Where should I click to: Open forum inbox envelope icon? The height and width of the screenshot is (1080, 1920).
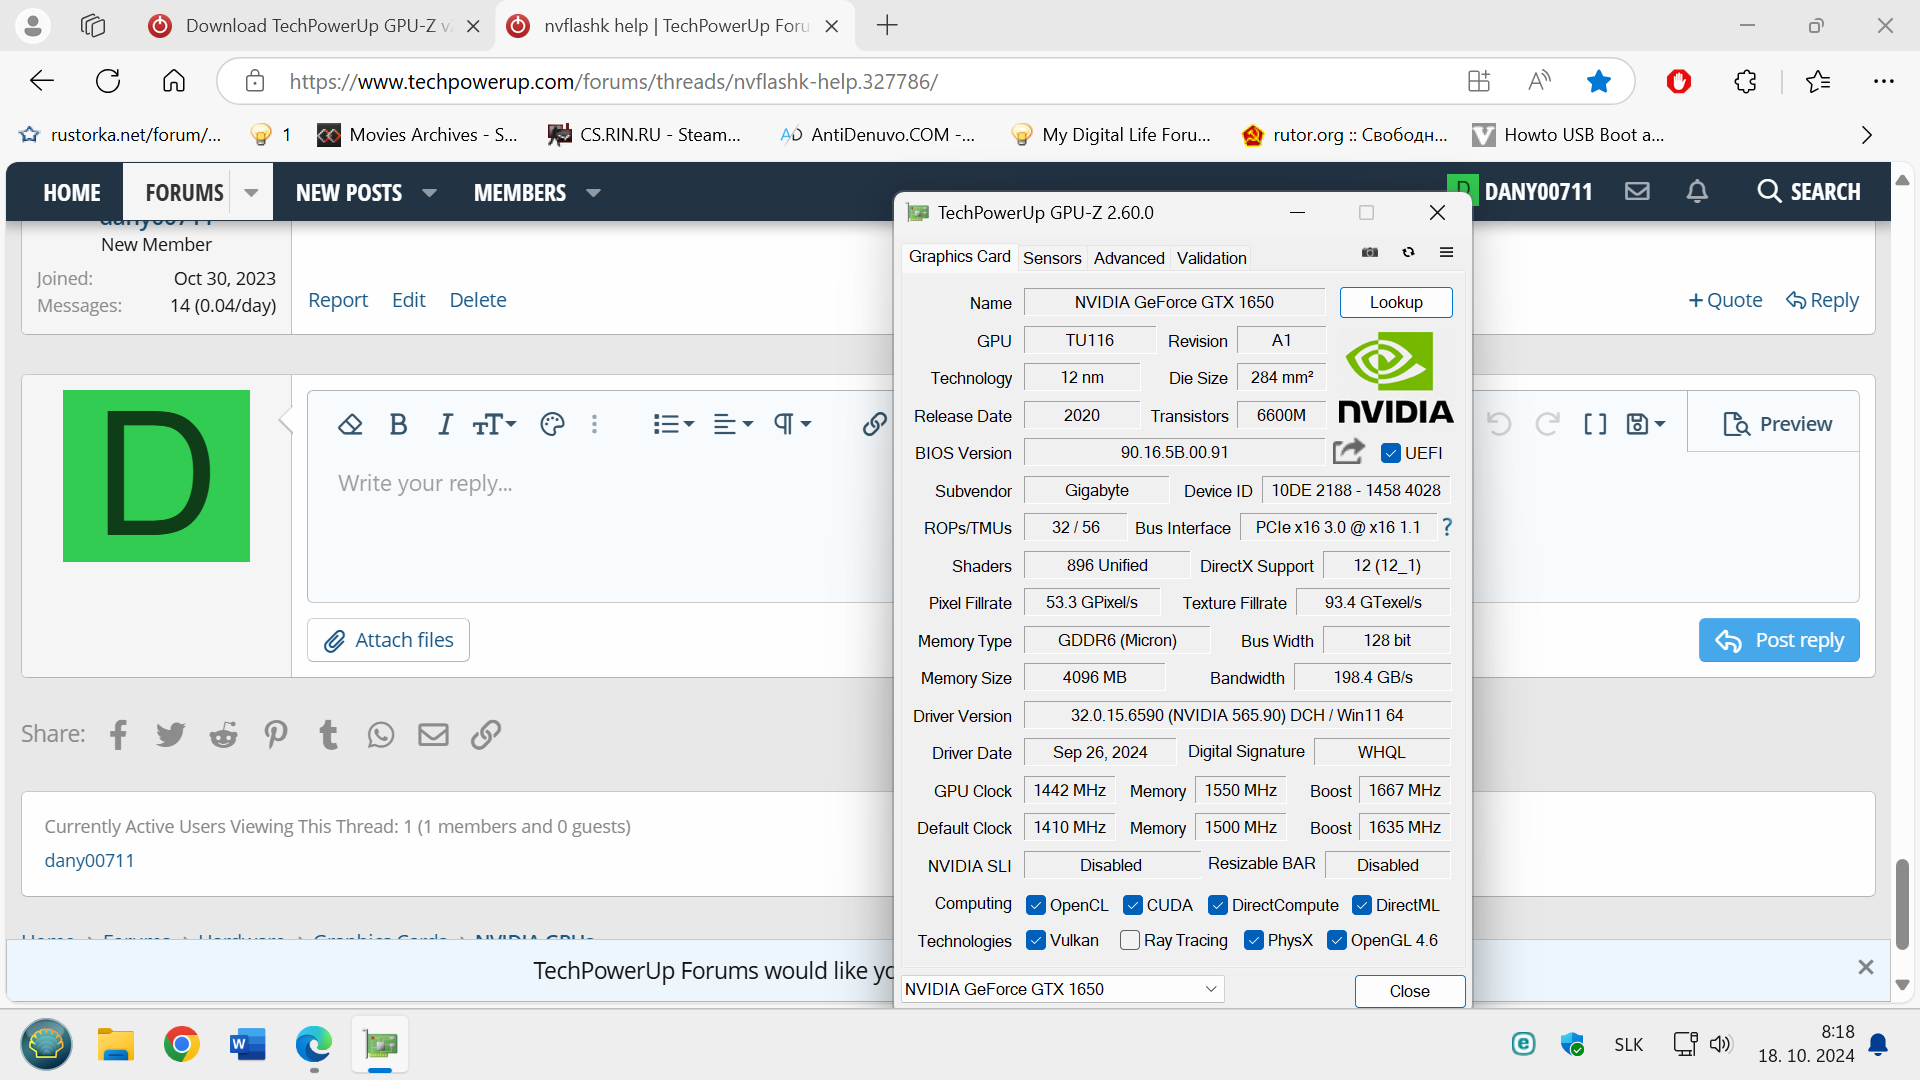click(1637, 191)
